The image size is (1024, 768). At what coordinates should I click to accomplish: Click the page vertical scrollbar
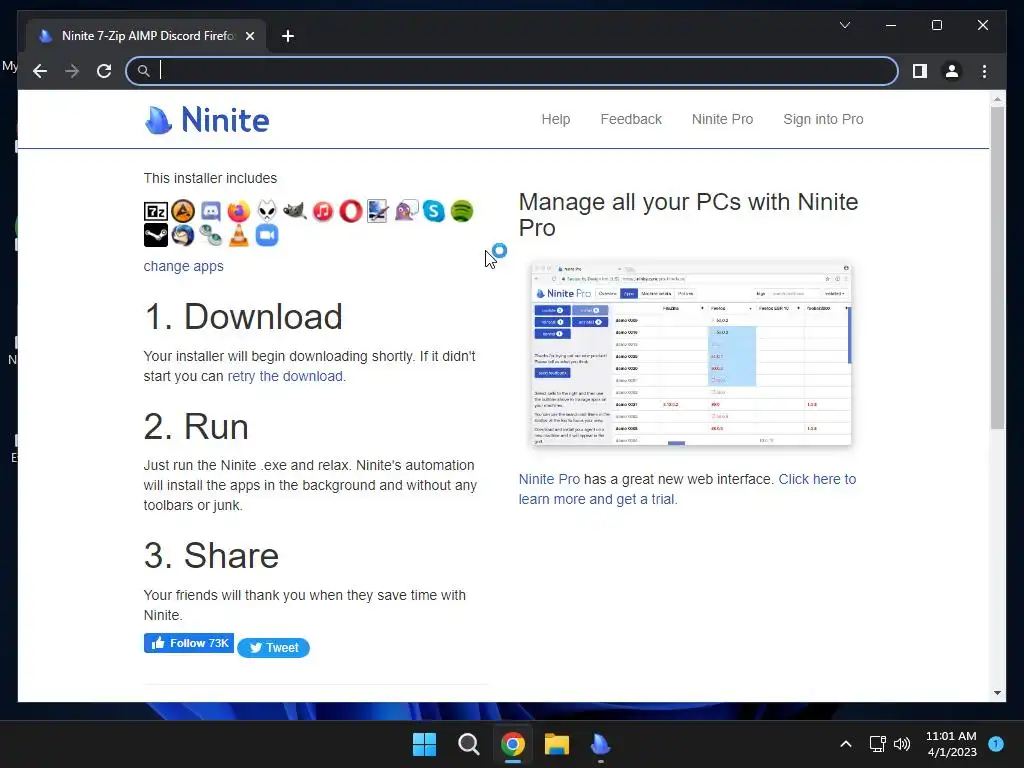point(997,268)
